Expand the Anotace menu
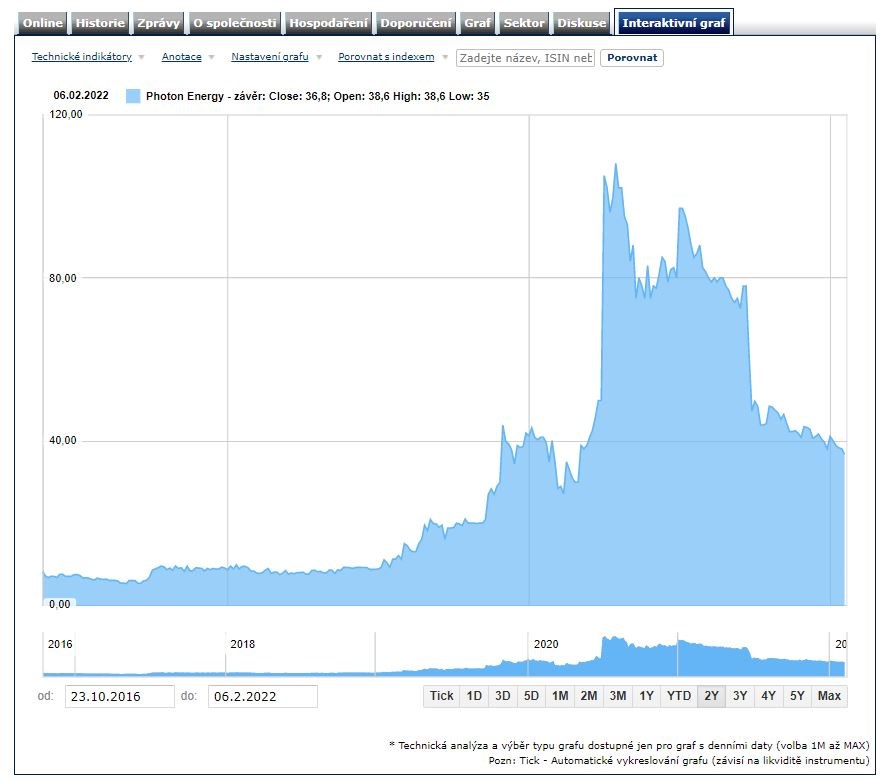Viewport: 894px width, 782px height. point(182,57)
